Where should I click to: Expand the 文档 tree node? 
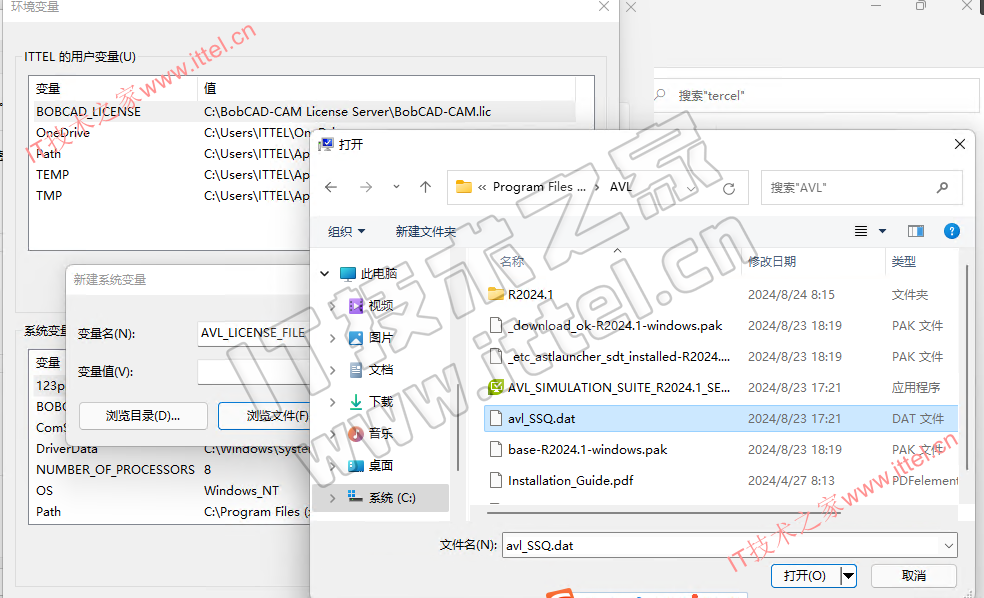coord(333,370)
